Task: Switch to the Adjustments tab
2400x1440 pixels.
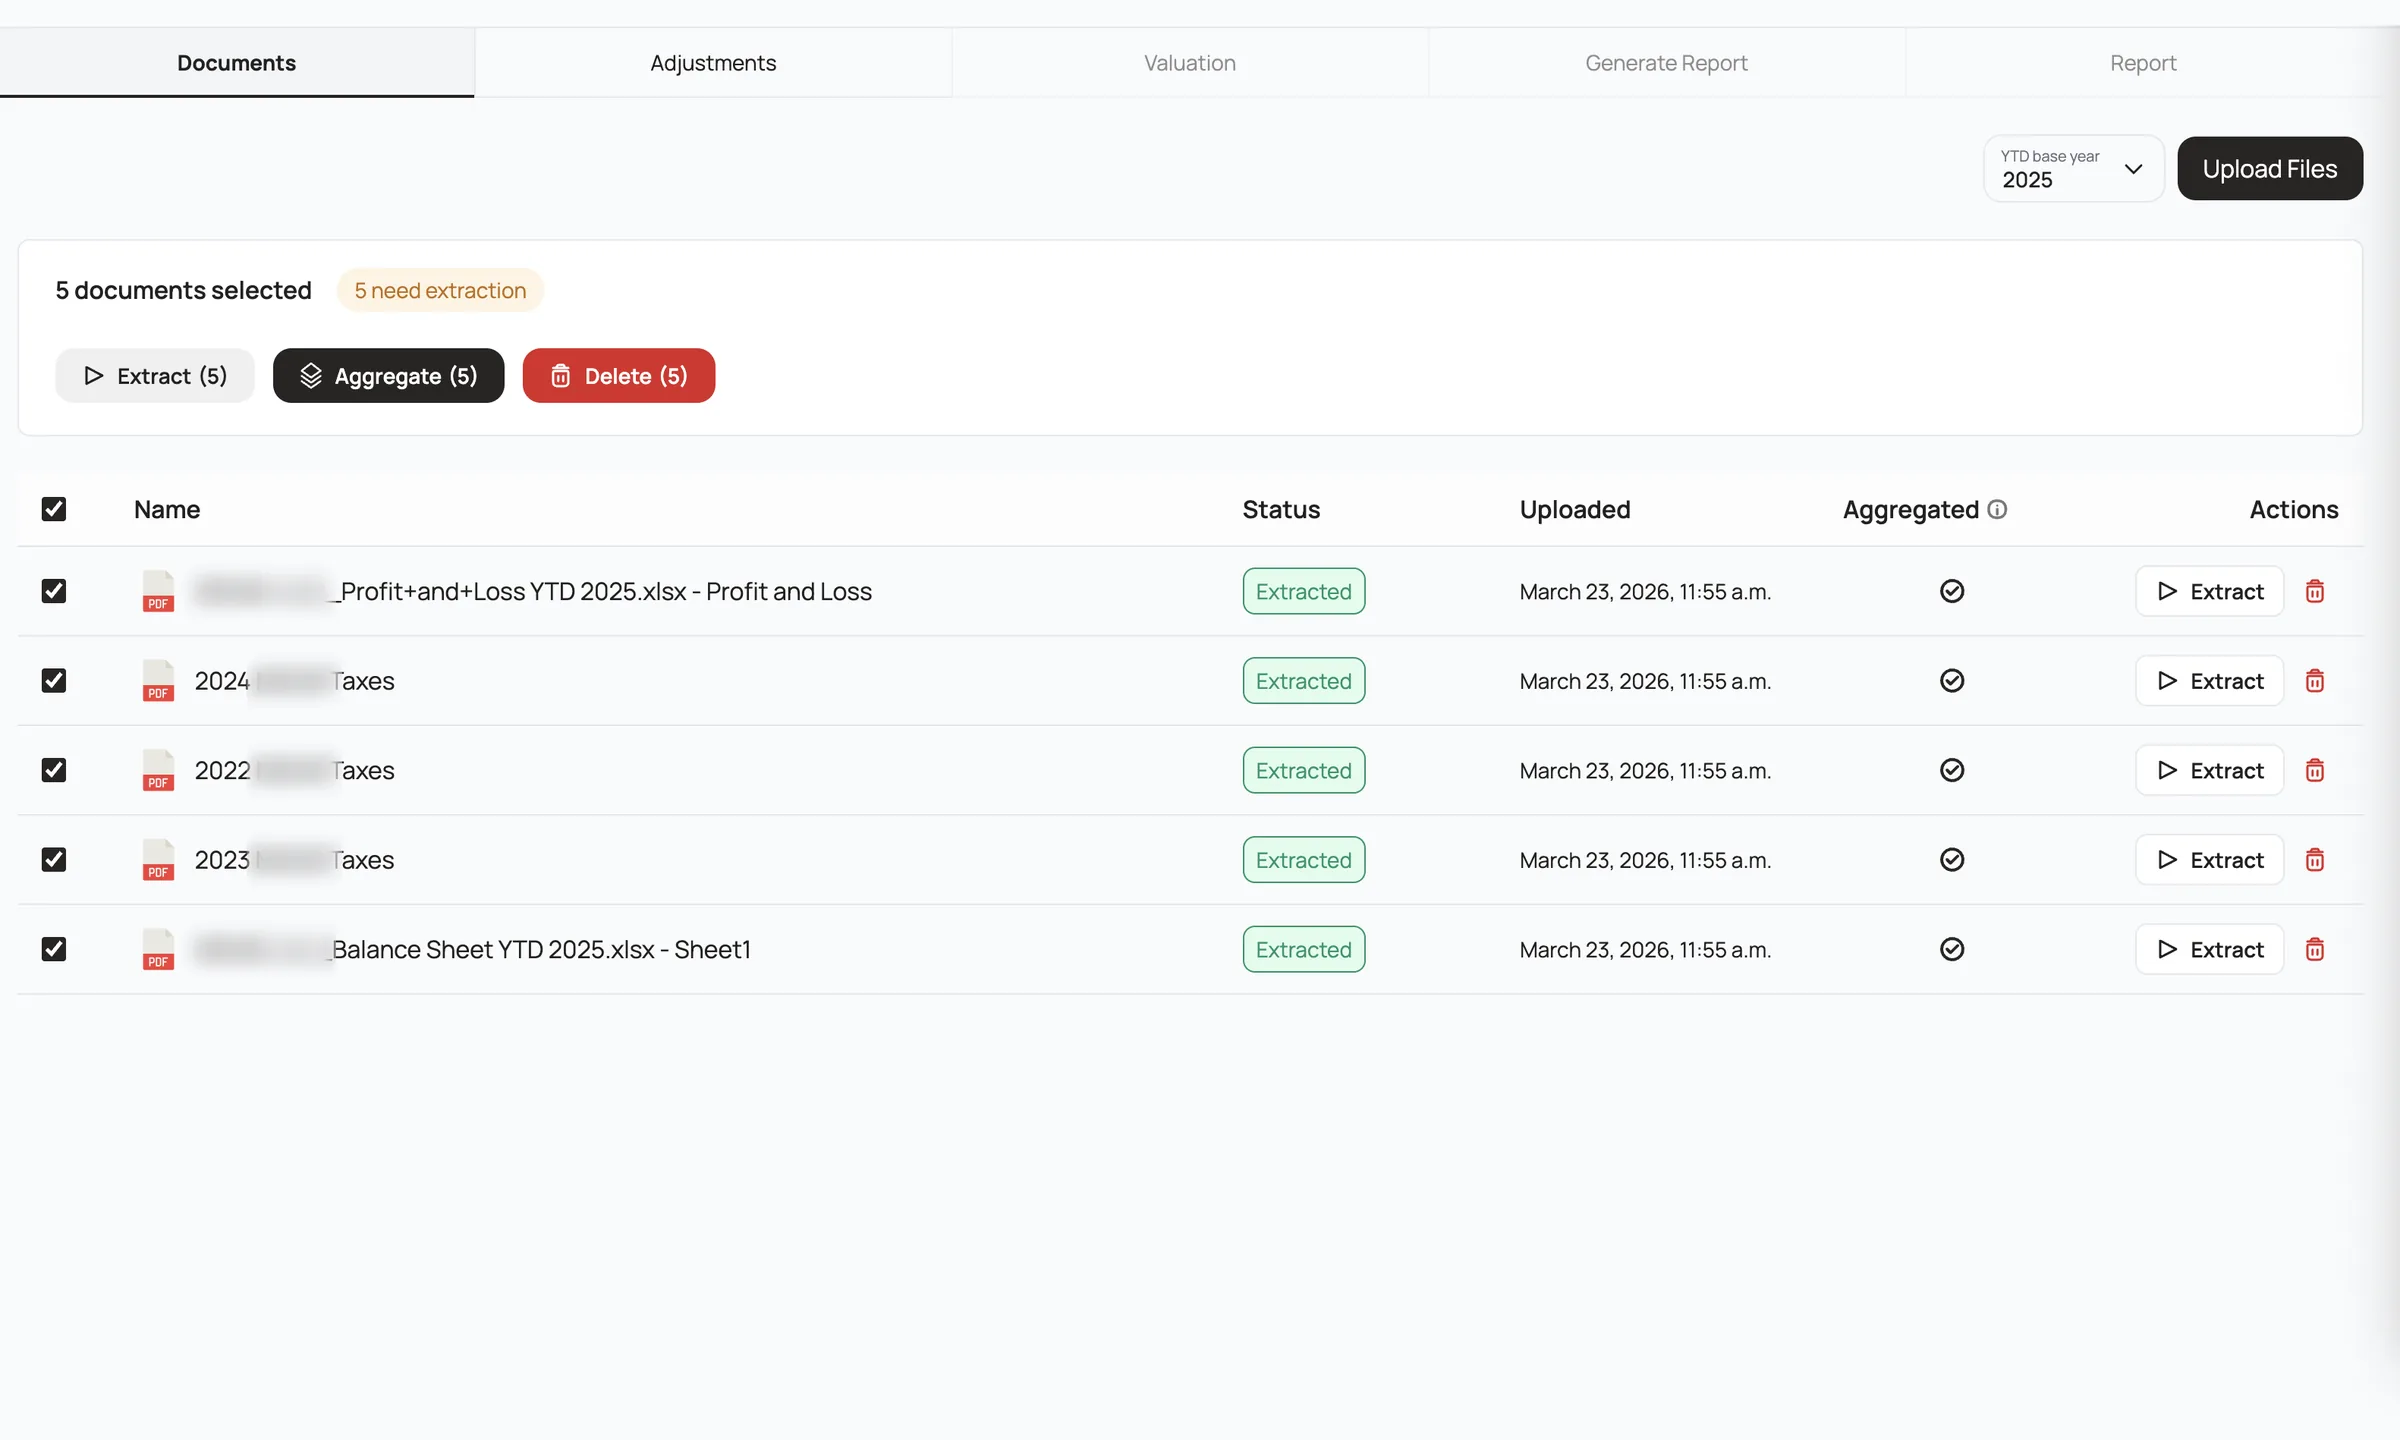Action: 713,62
